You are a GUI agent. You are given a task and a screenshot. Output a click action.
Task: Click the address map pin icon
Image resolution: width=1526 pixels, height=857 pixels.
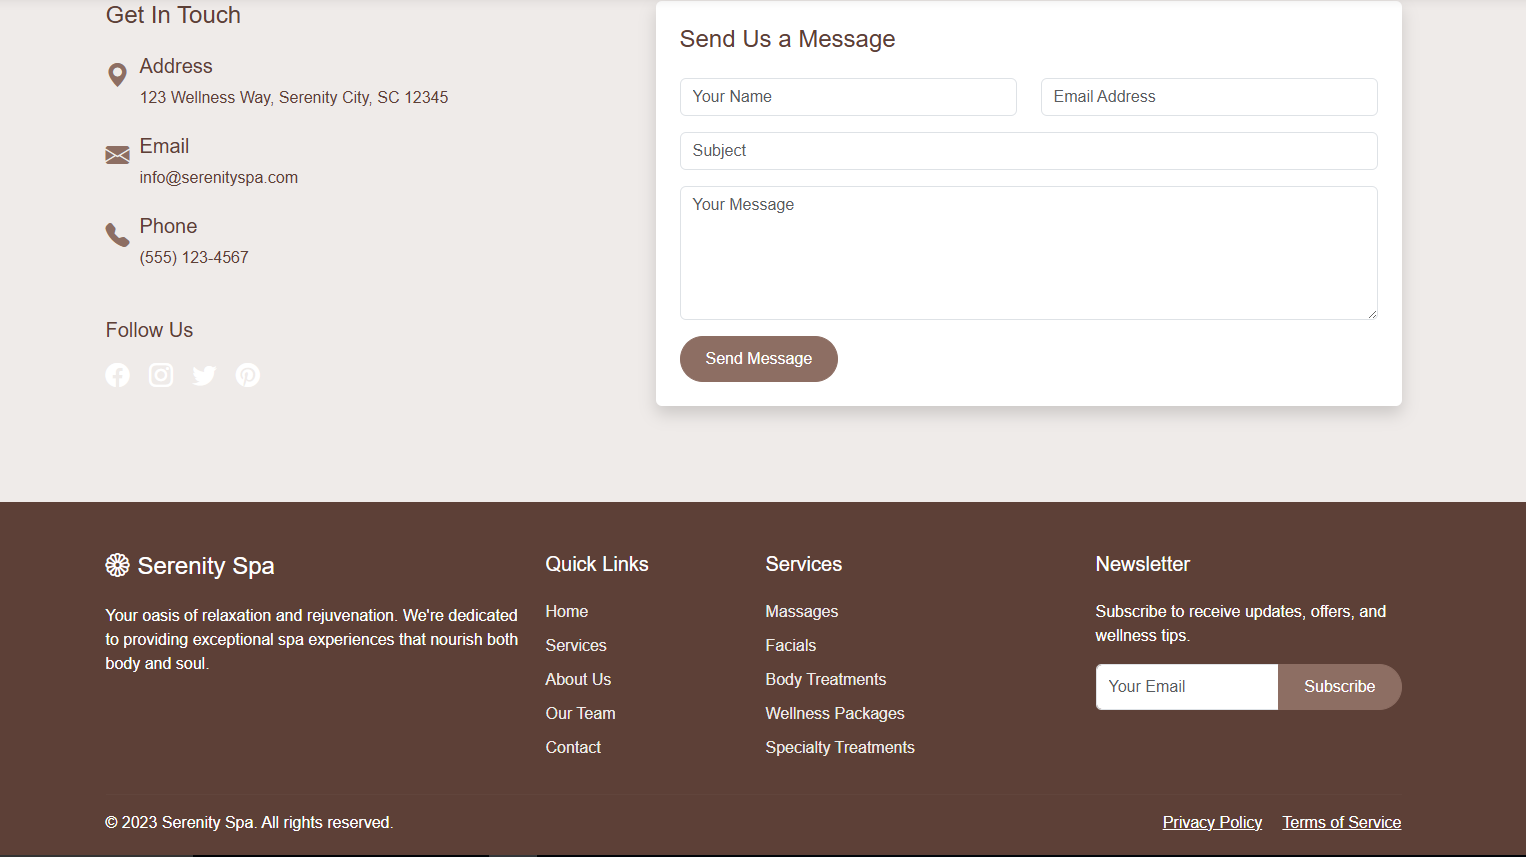(x=117, y=75)
